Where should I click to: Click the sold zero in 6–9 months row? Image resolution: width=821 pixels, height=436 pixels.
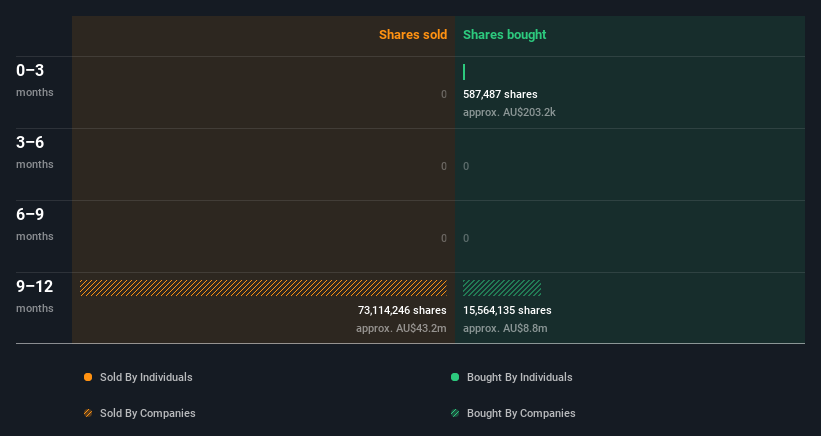[x=443, y=238]
